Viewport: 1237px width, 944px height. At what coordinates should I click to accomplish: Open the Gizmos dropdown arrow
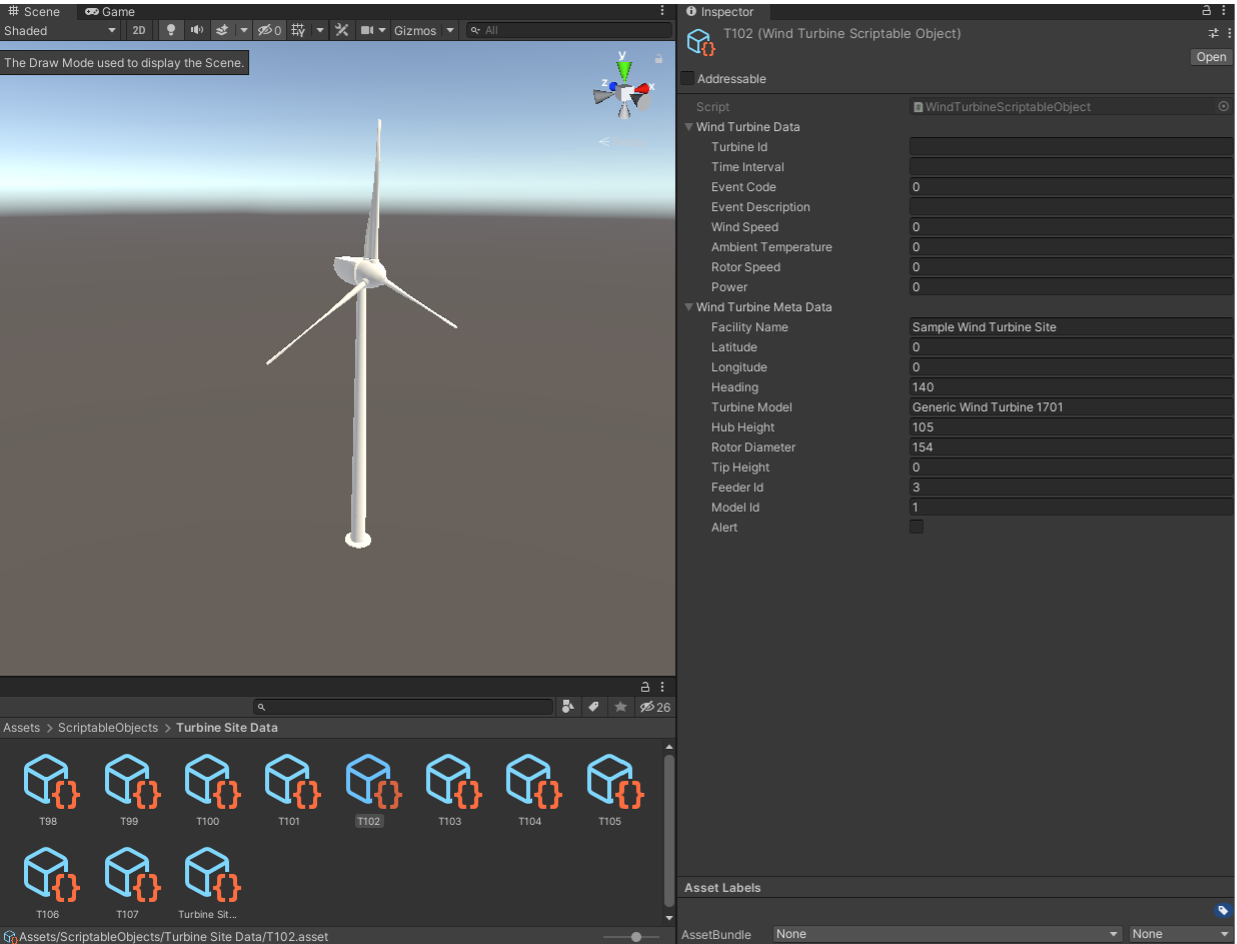(450, 30)
